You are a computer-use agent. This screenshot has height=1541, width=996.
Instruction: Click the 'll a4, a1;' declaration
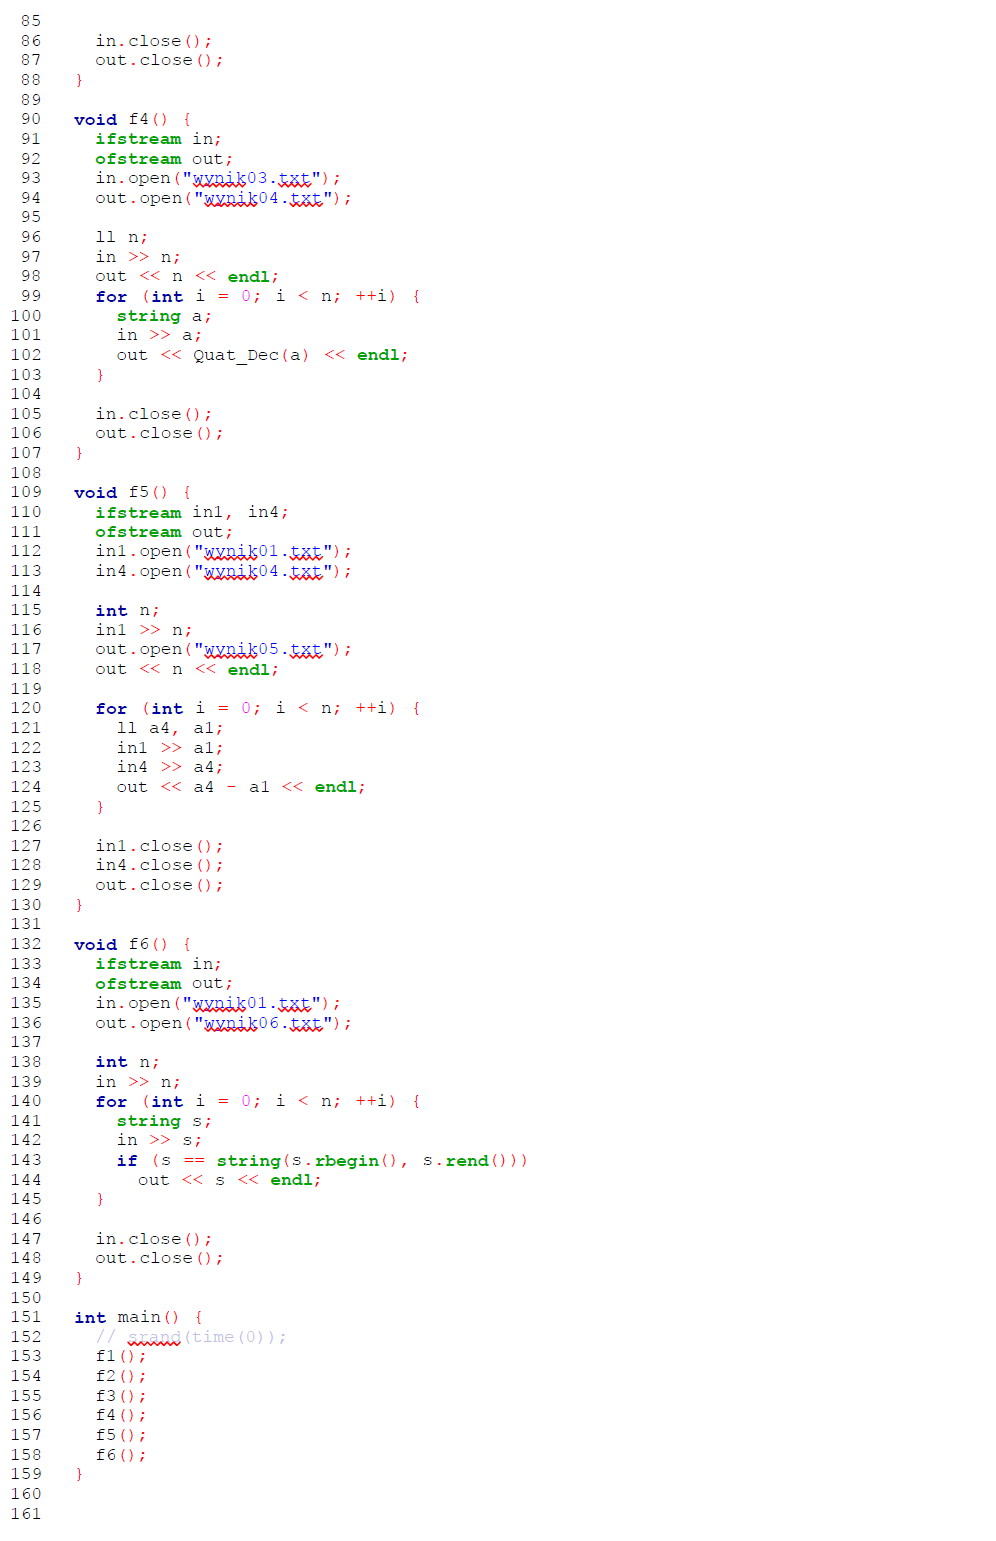(x=170, y=728)
